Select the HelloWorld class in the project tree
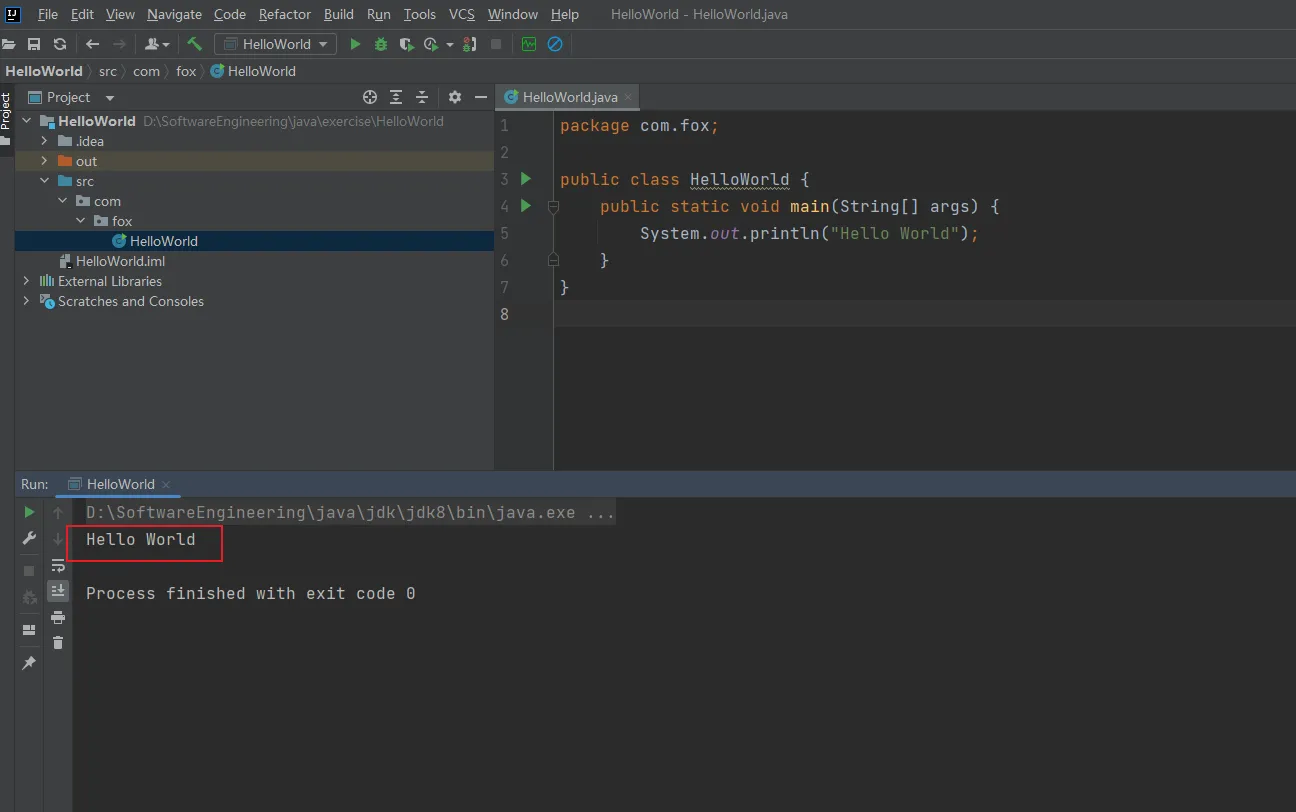This screenshot has height=812, width=1296. pos(164,241)
